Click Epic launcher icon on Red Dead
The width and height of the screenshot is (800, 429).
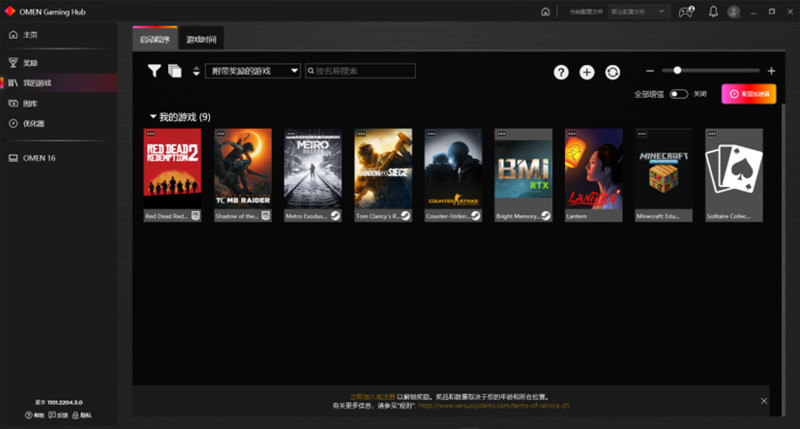[195, 216]
